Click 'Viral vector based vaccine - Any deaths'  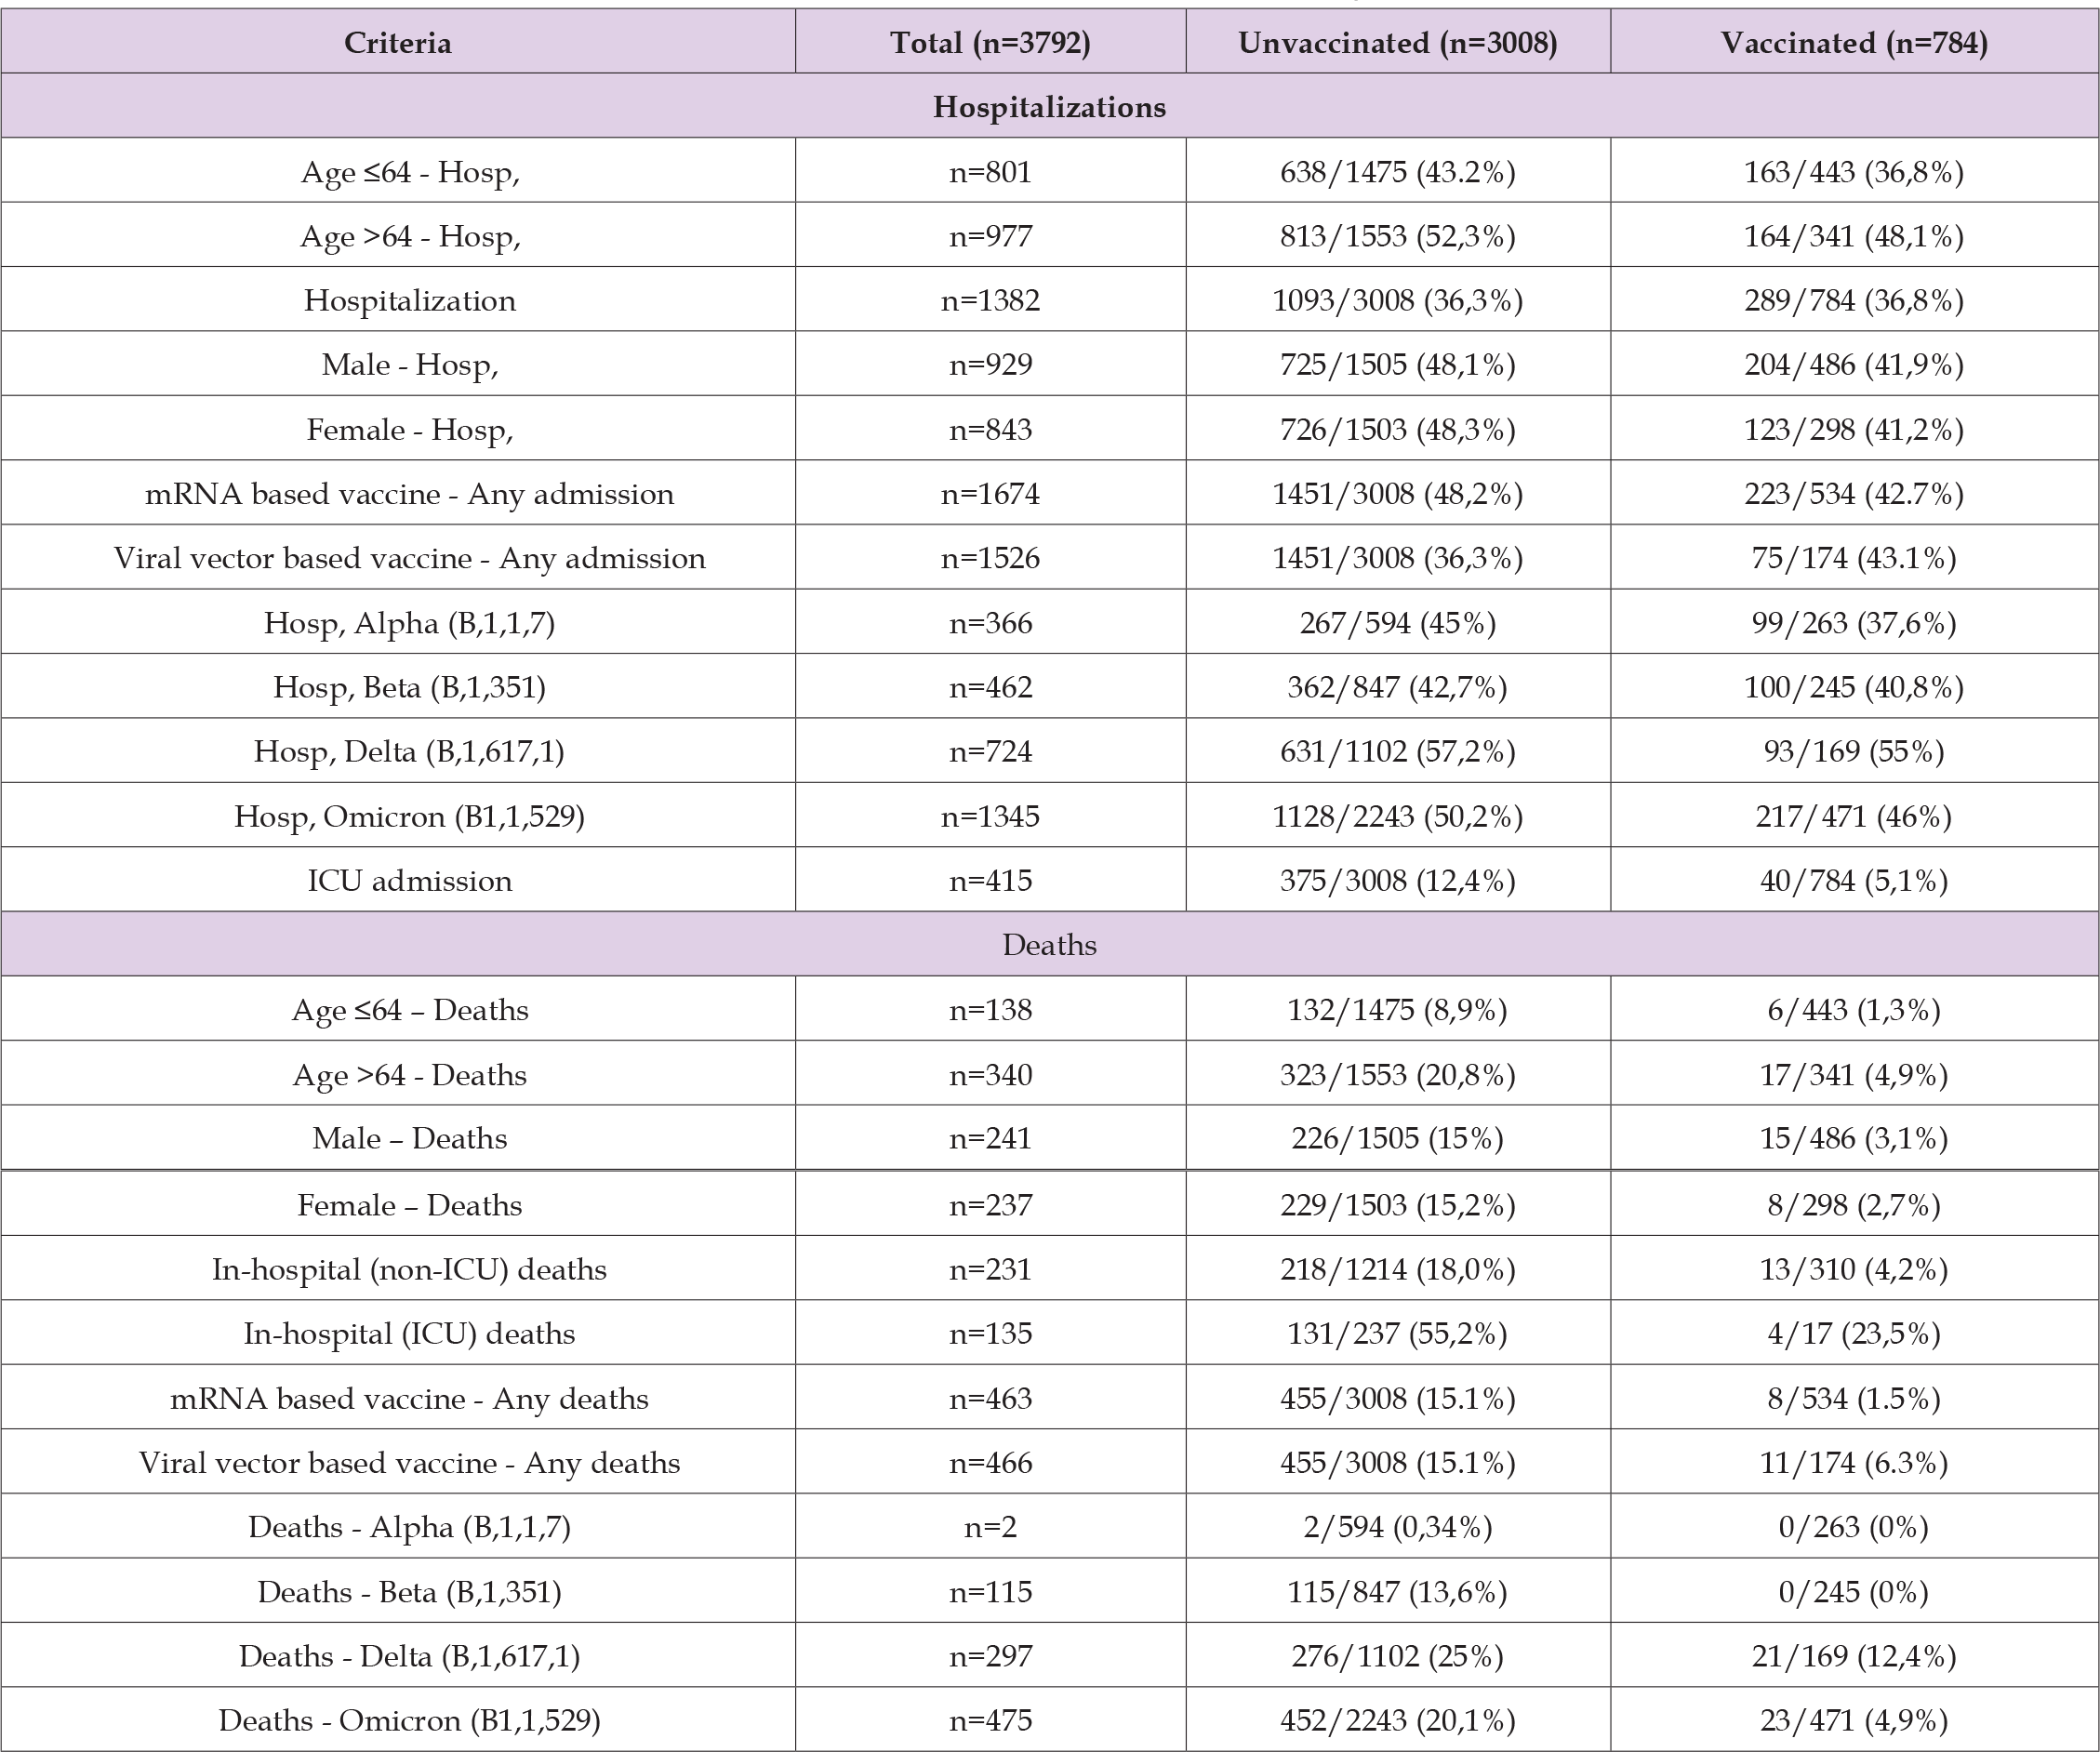tap(410, 1462)
